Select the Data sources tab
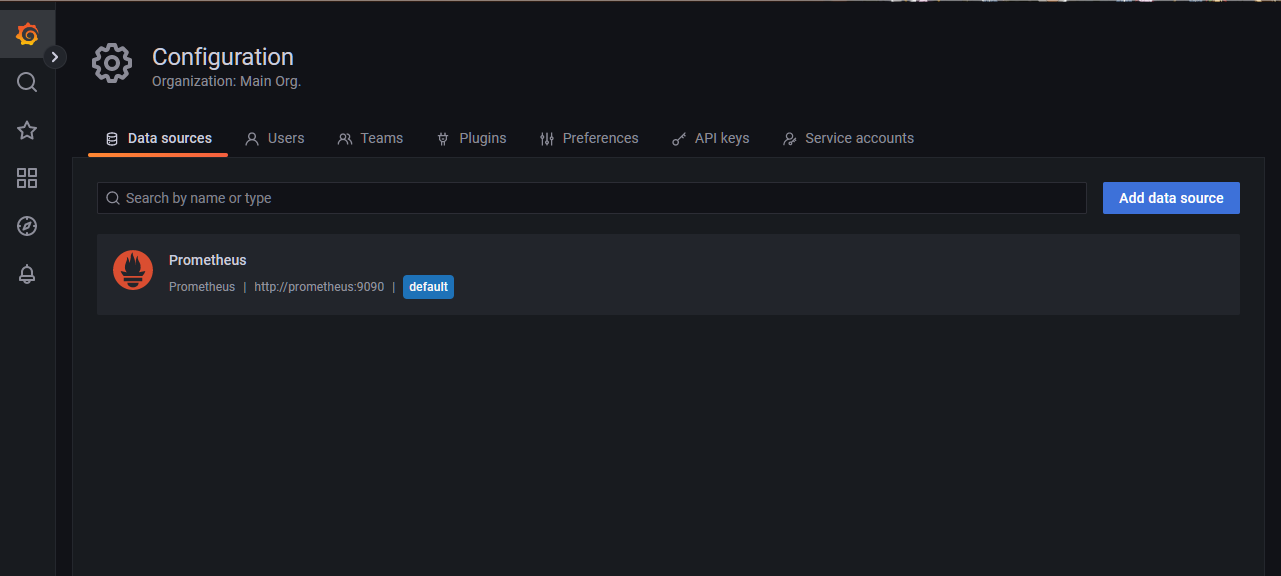This screenshot has height=576, width=1281. pos(157,138)
